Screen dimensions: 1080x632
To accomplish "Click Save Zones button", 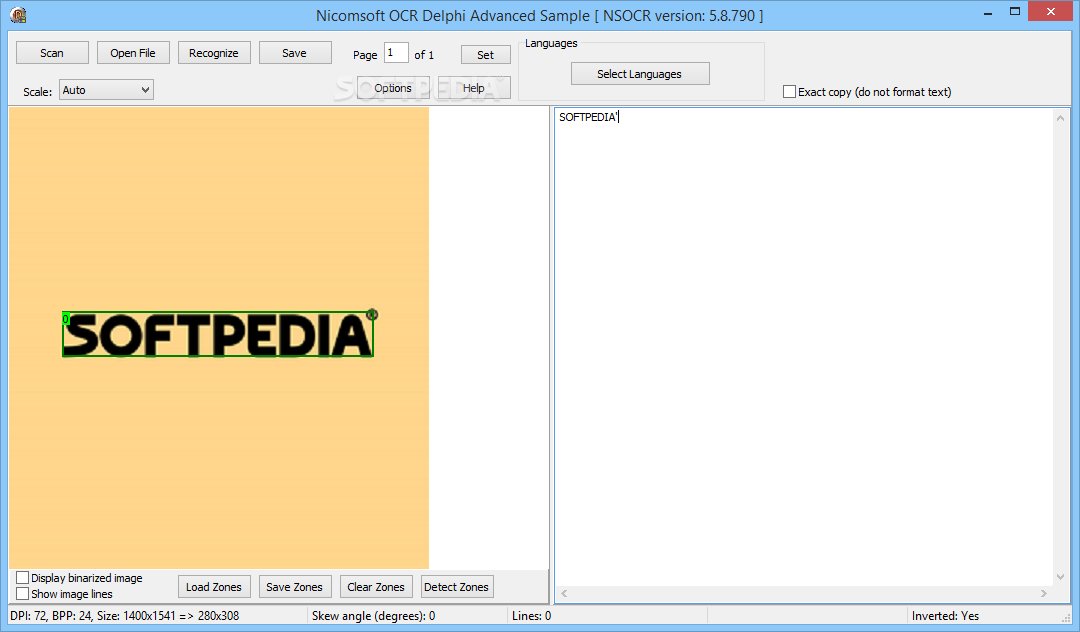I will point(295,587).
